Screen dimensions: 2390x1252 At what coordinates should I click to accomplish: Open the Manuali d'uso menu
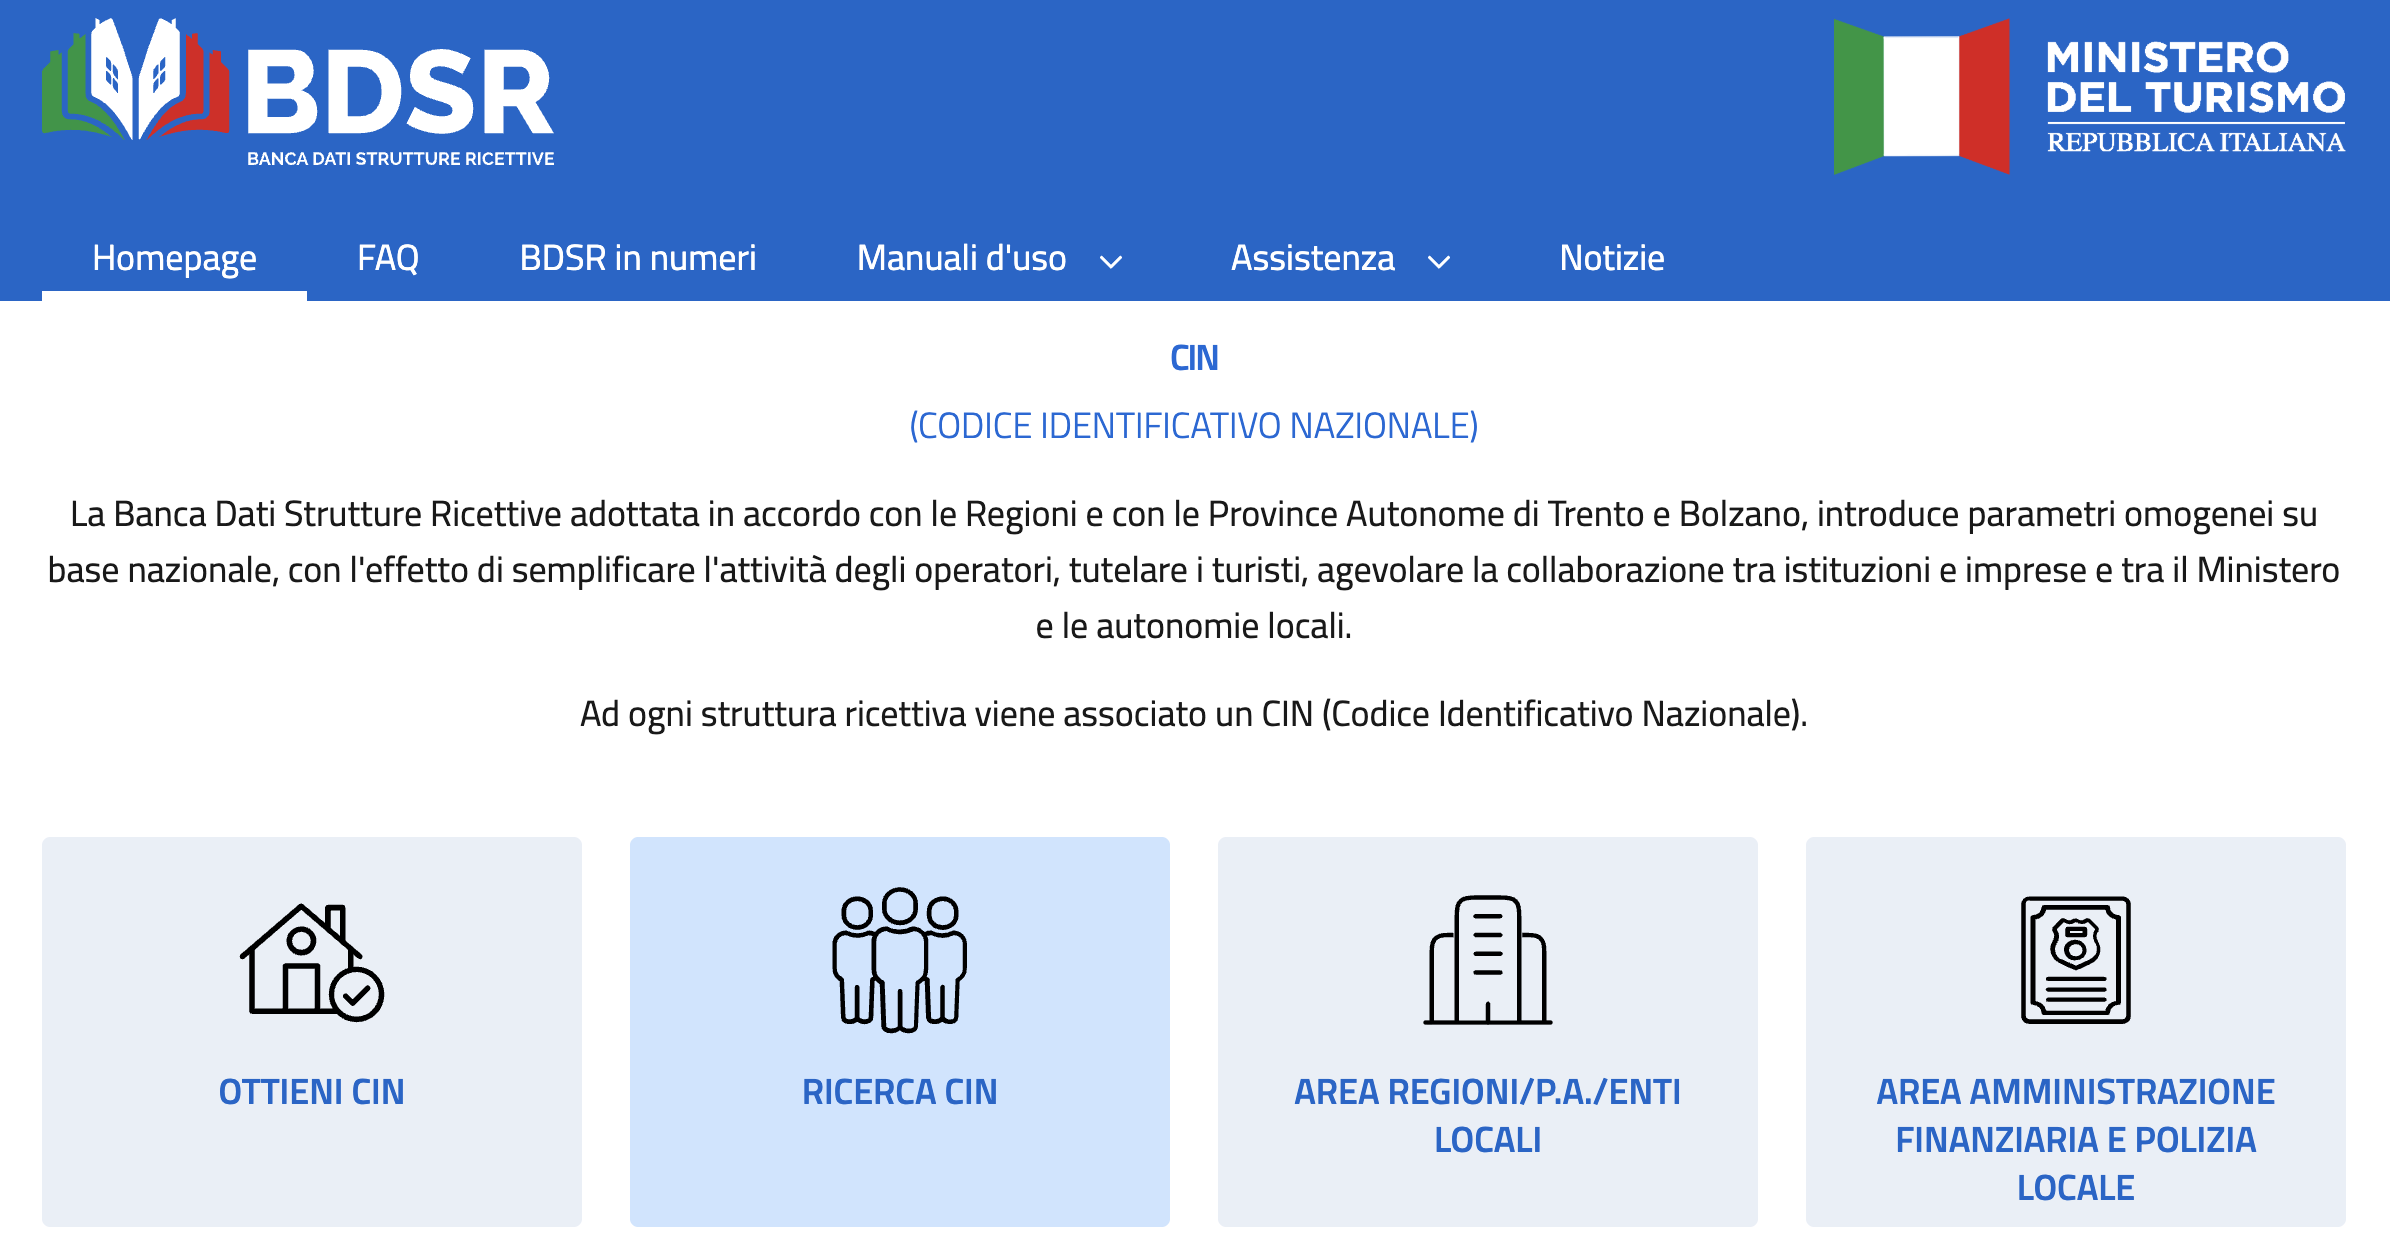click(961, 258)
